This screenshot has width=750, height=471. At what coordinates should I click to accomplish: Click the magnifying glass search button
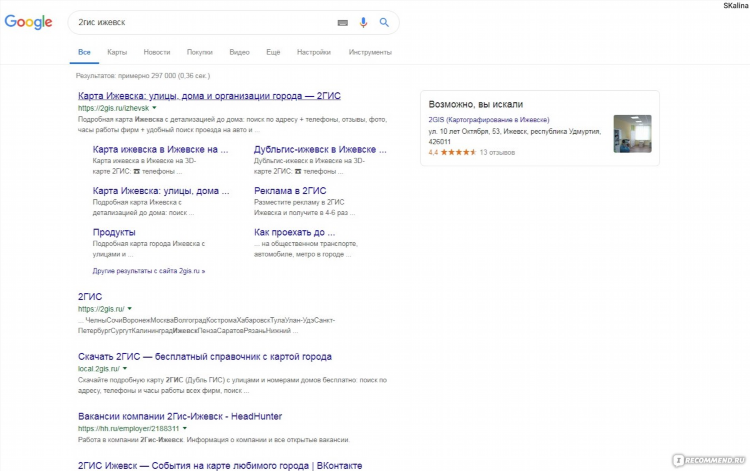[x=384, y=22]
